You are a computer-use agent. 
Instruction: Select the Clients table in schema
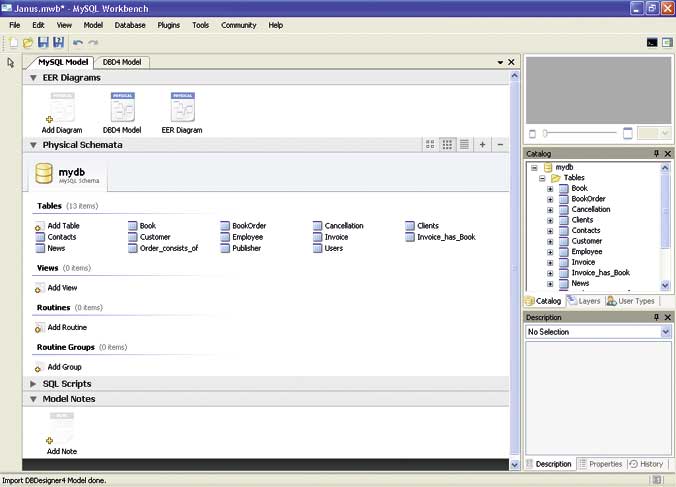coord(422,226)
